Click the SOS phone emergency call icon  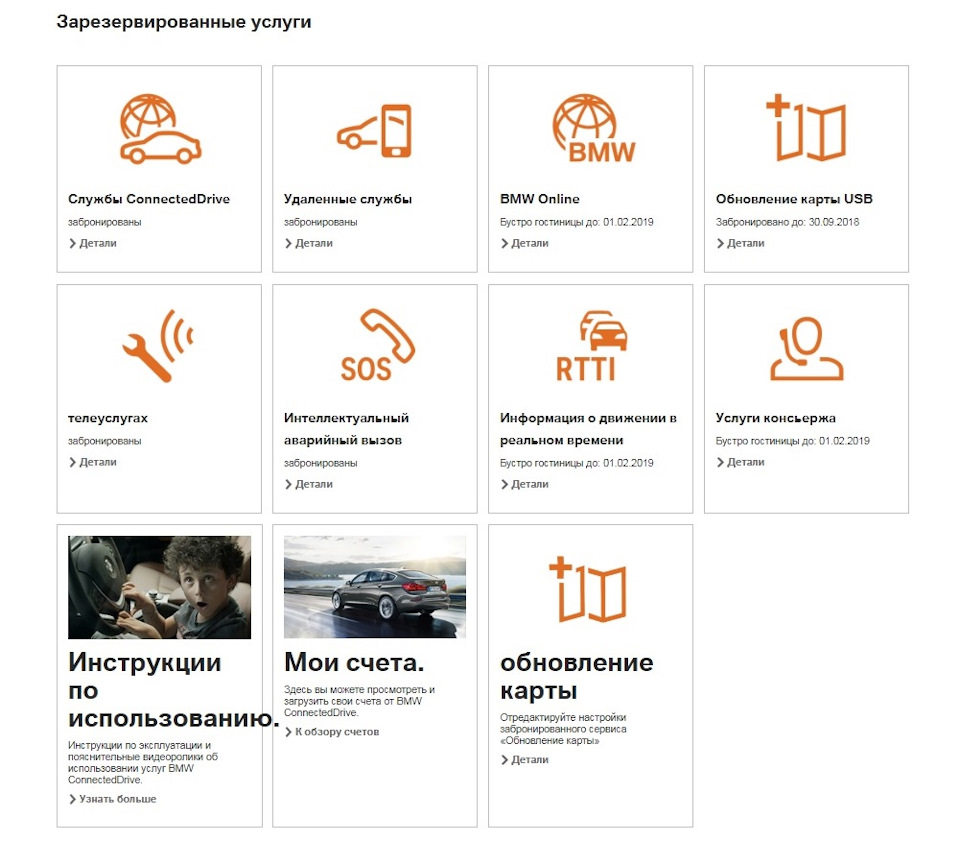coord(377,345)
